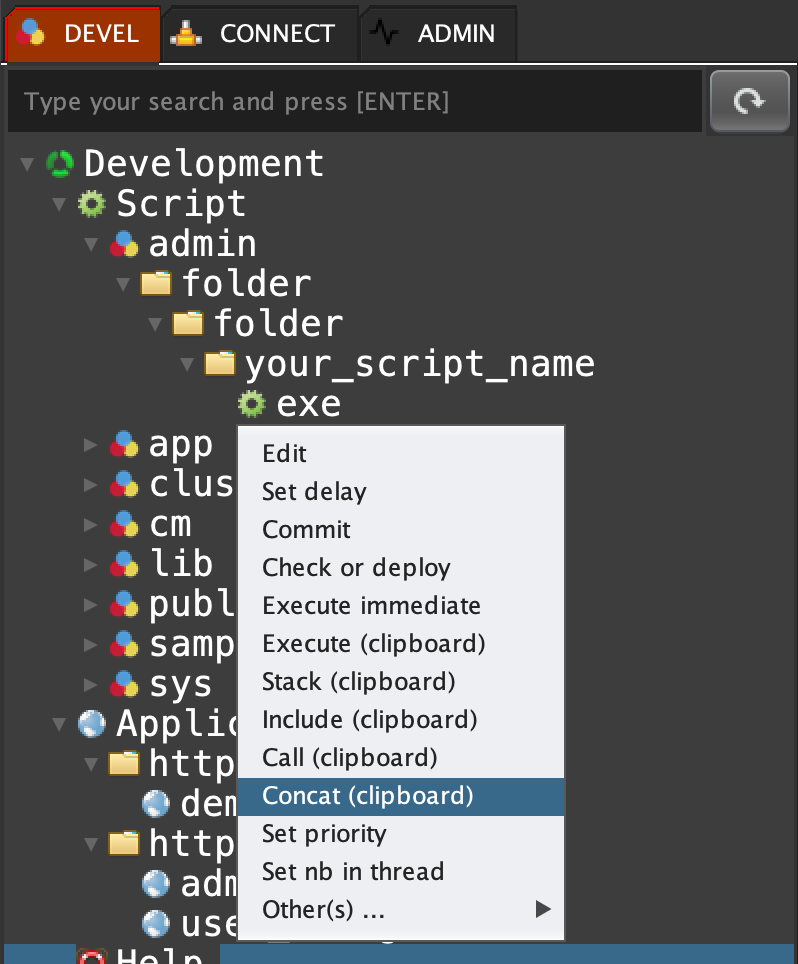Click the exe script gear icon
This screenshot has height=964, width=798.
pyautogui.click(x=252, y=404)
